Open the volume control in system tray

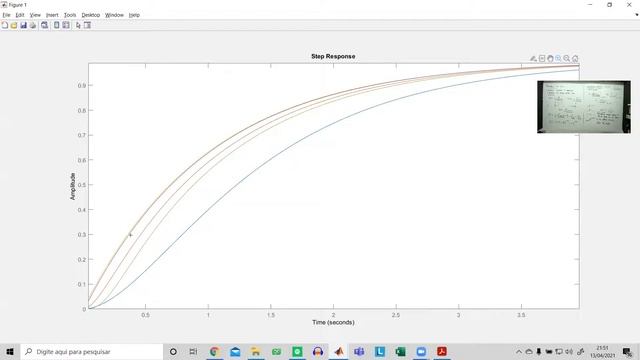(569, 351)
